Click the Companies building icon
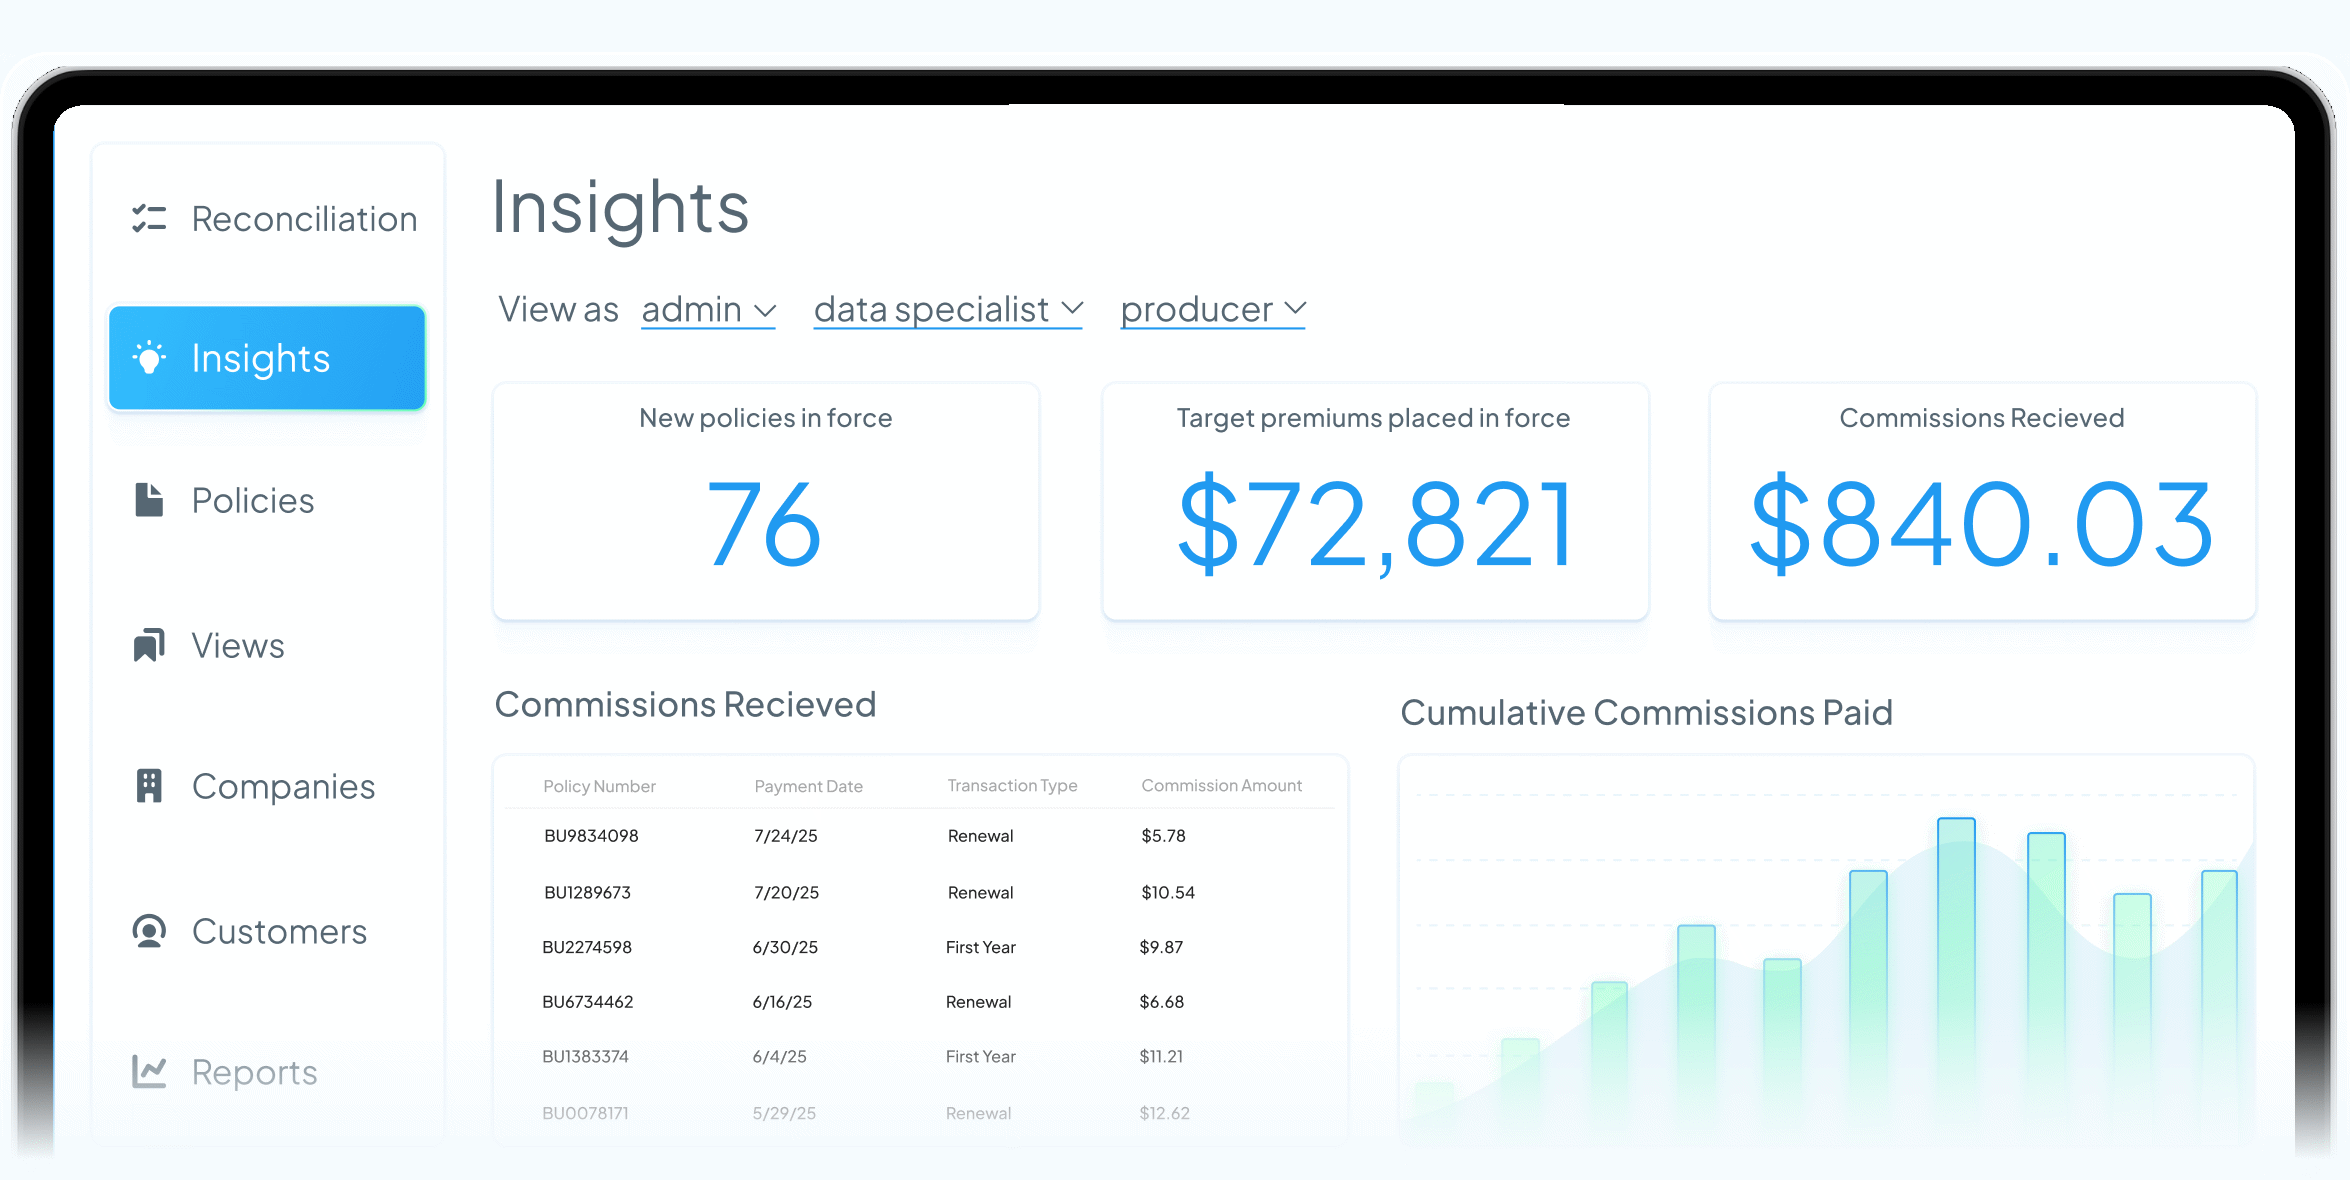The width and height of the screenshot is (2350, 1180). 149,786
